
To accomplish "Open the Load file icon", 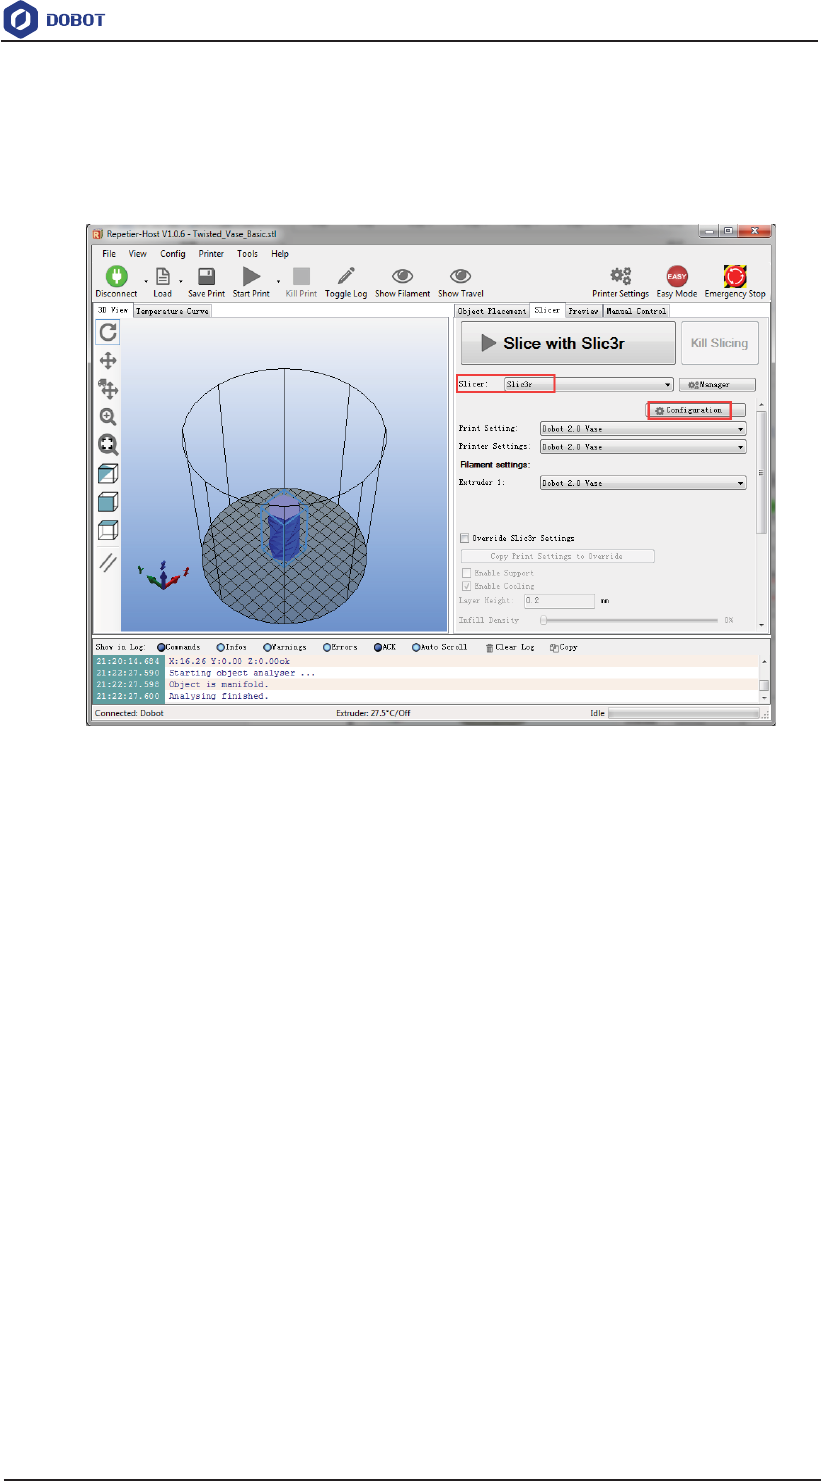I will point(162,277).
